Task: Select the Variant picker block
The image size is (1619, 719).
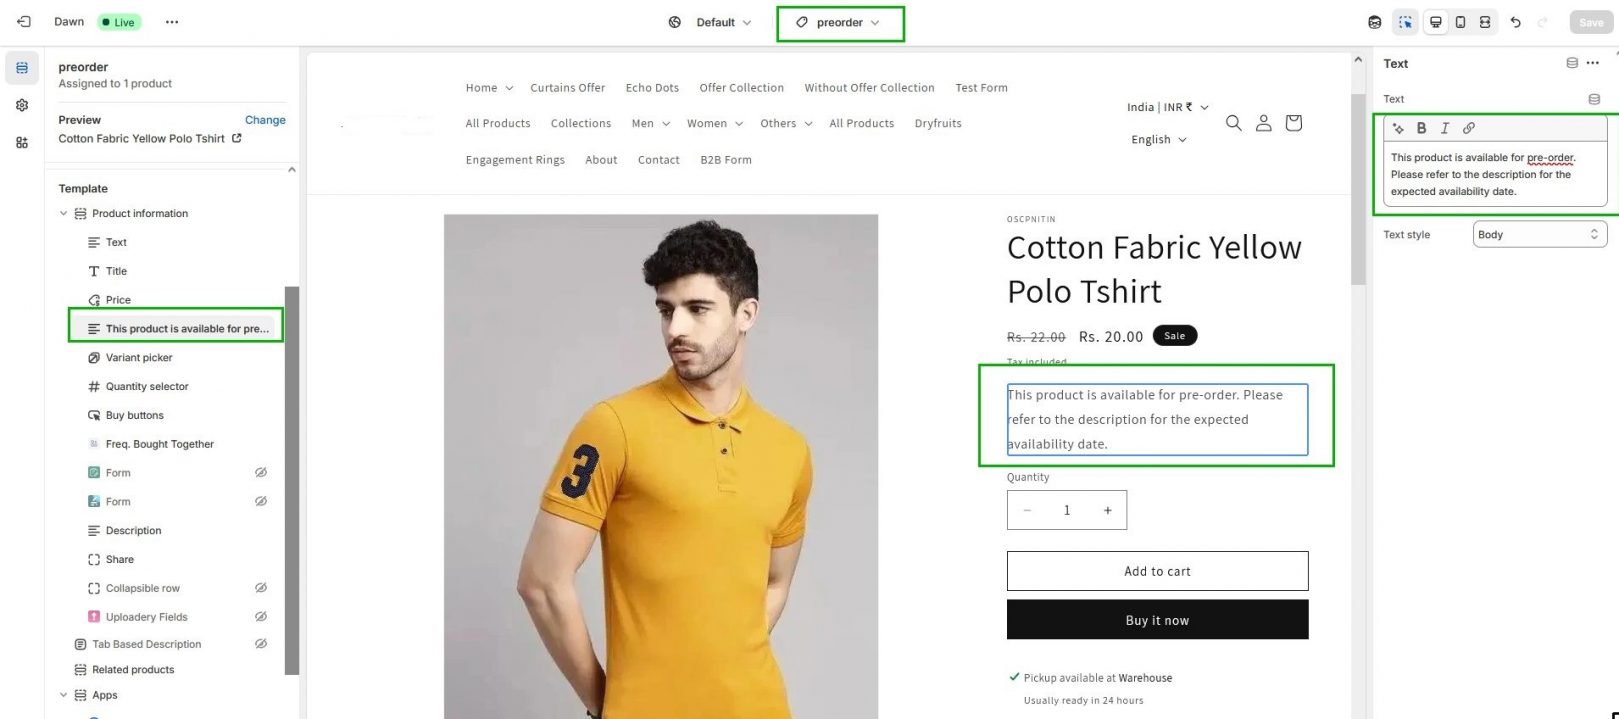Action: pos(139,358)
